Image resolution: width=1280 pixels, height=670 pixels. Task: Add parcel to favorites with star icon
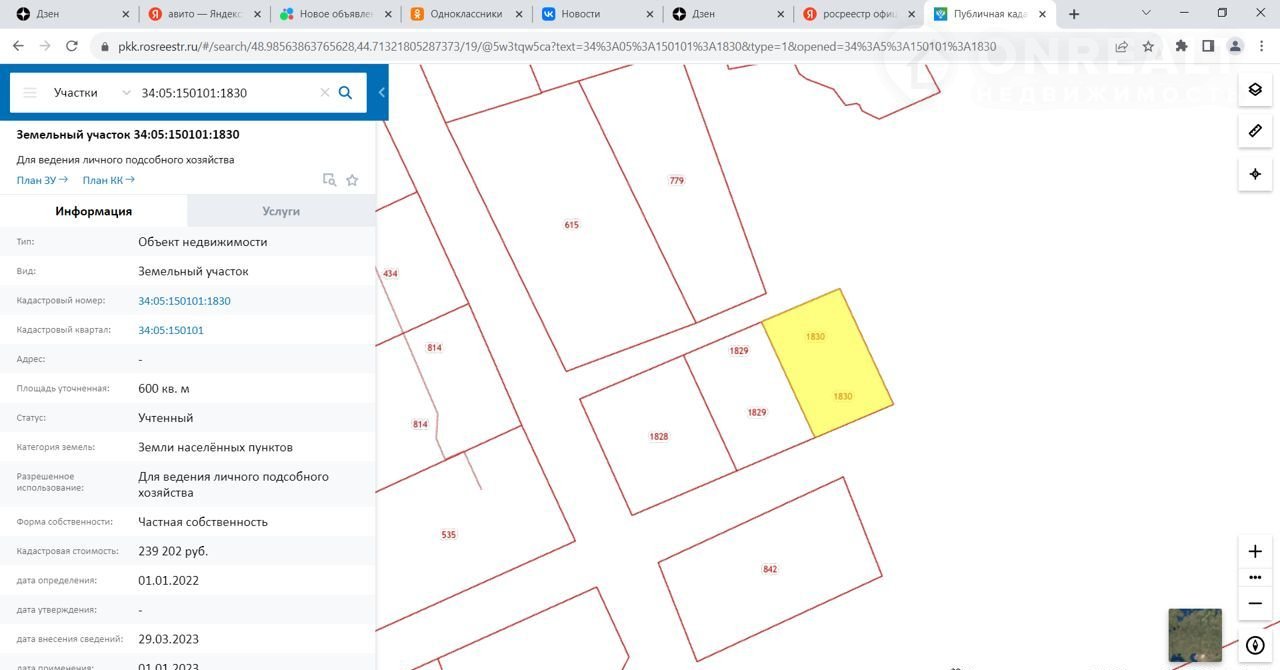[x=352, y=180]
